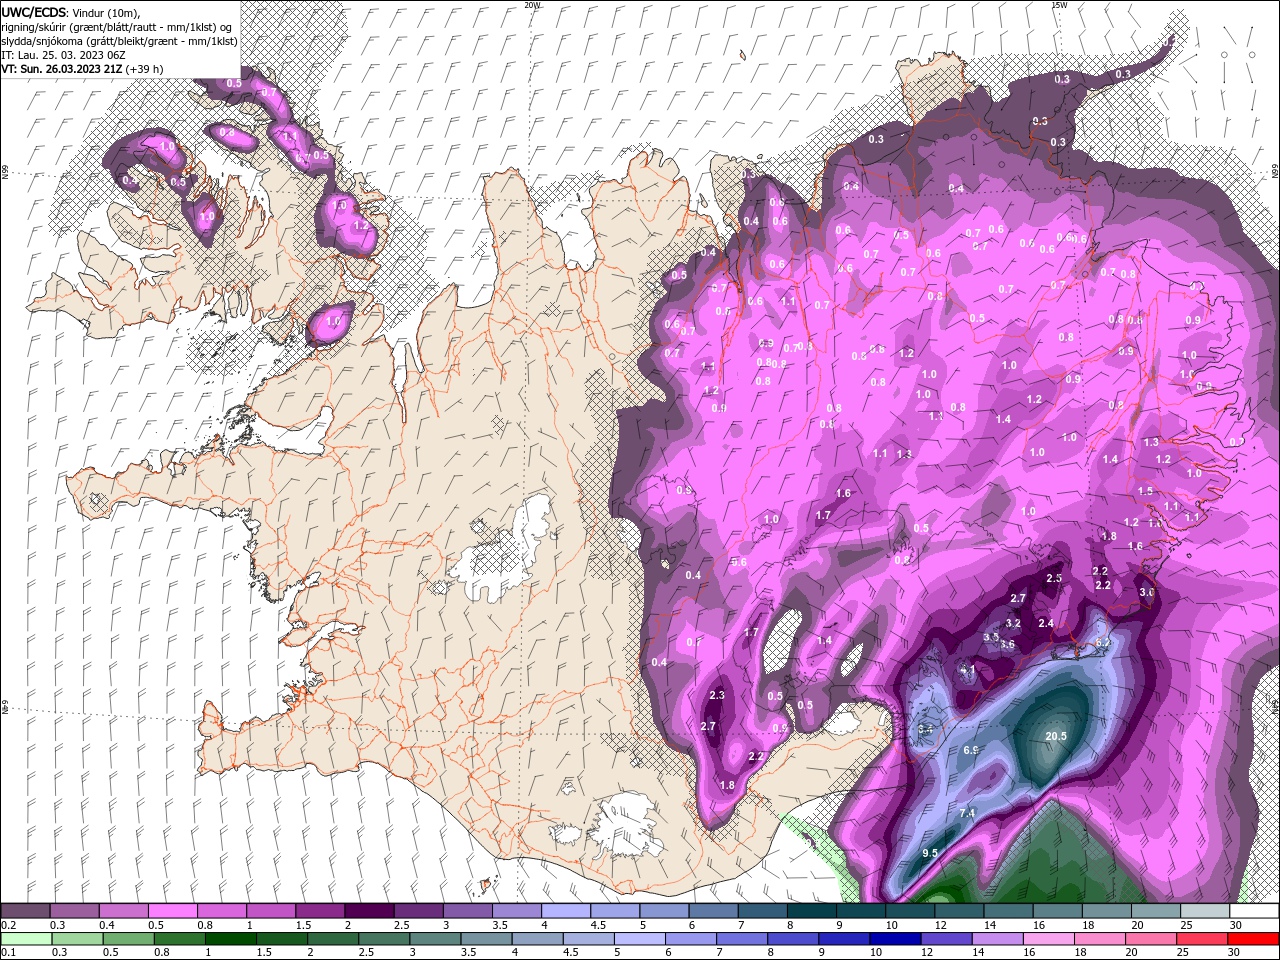Choose the light pink 16 rain scale swatch
Image resolution: width=1280 pixels, height=960 pixels.
click(x=1049, y=939)
